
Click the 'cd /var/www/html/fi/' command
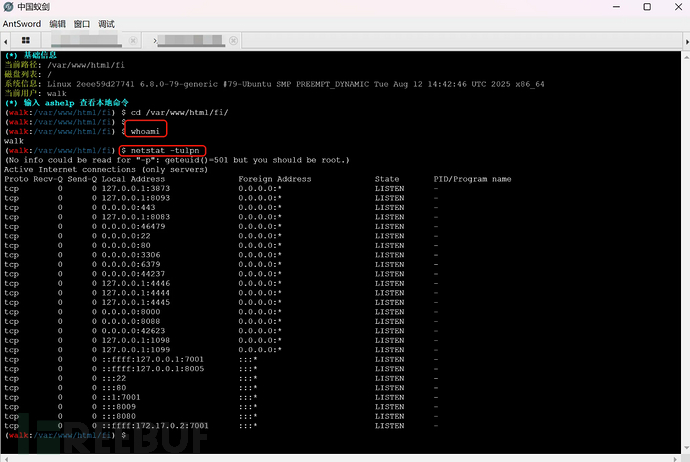[179, 112]
